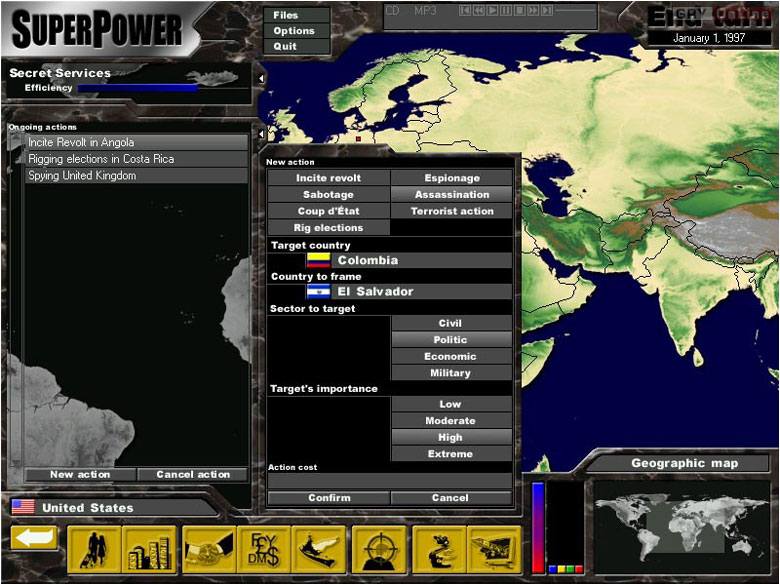Collapse the New action panel arrow
Viewport: 780px width, 585px height.
tap(261, 134)
